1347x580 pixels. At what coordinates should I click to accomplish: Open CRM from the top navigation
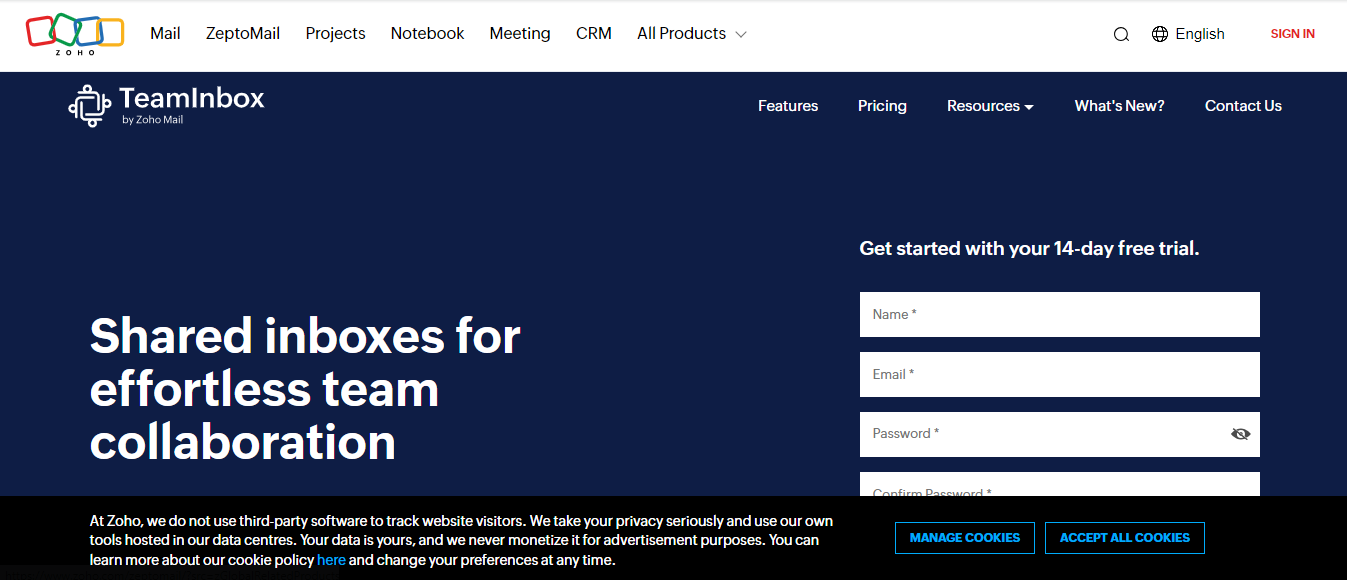pos(594,34)
